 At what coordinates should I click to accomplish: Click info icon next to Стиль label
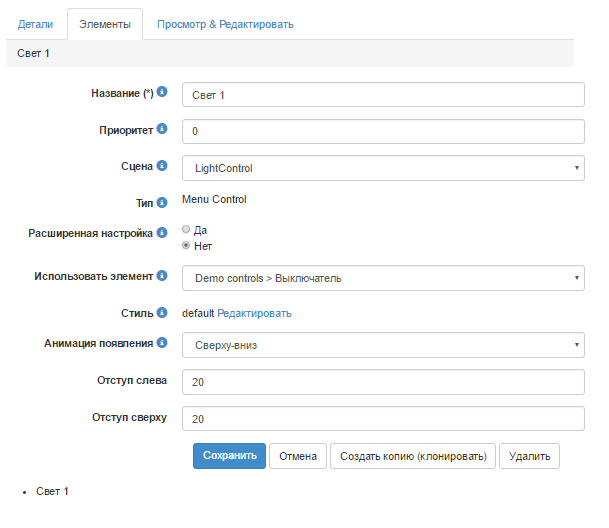coord(162,313)
